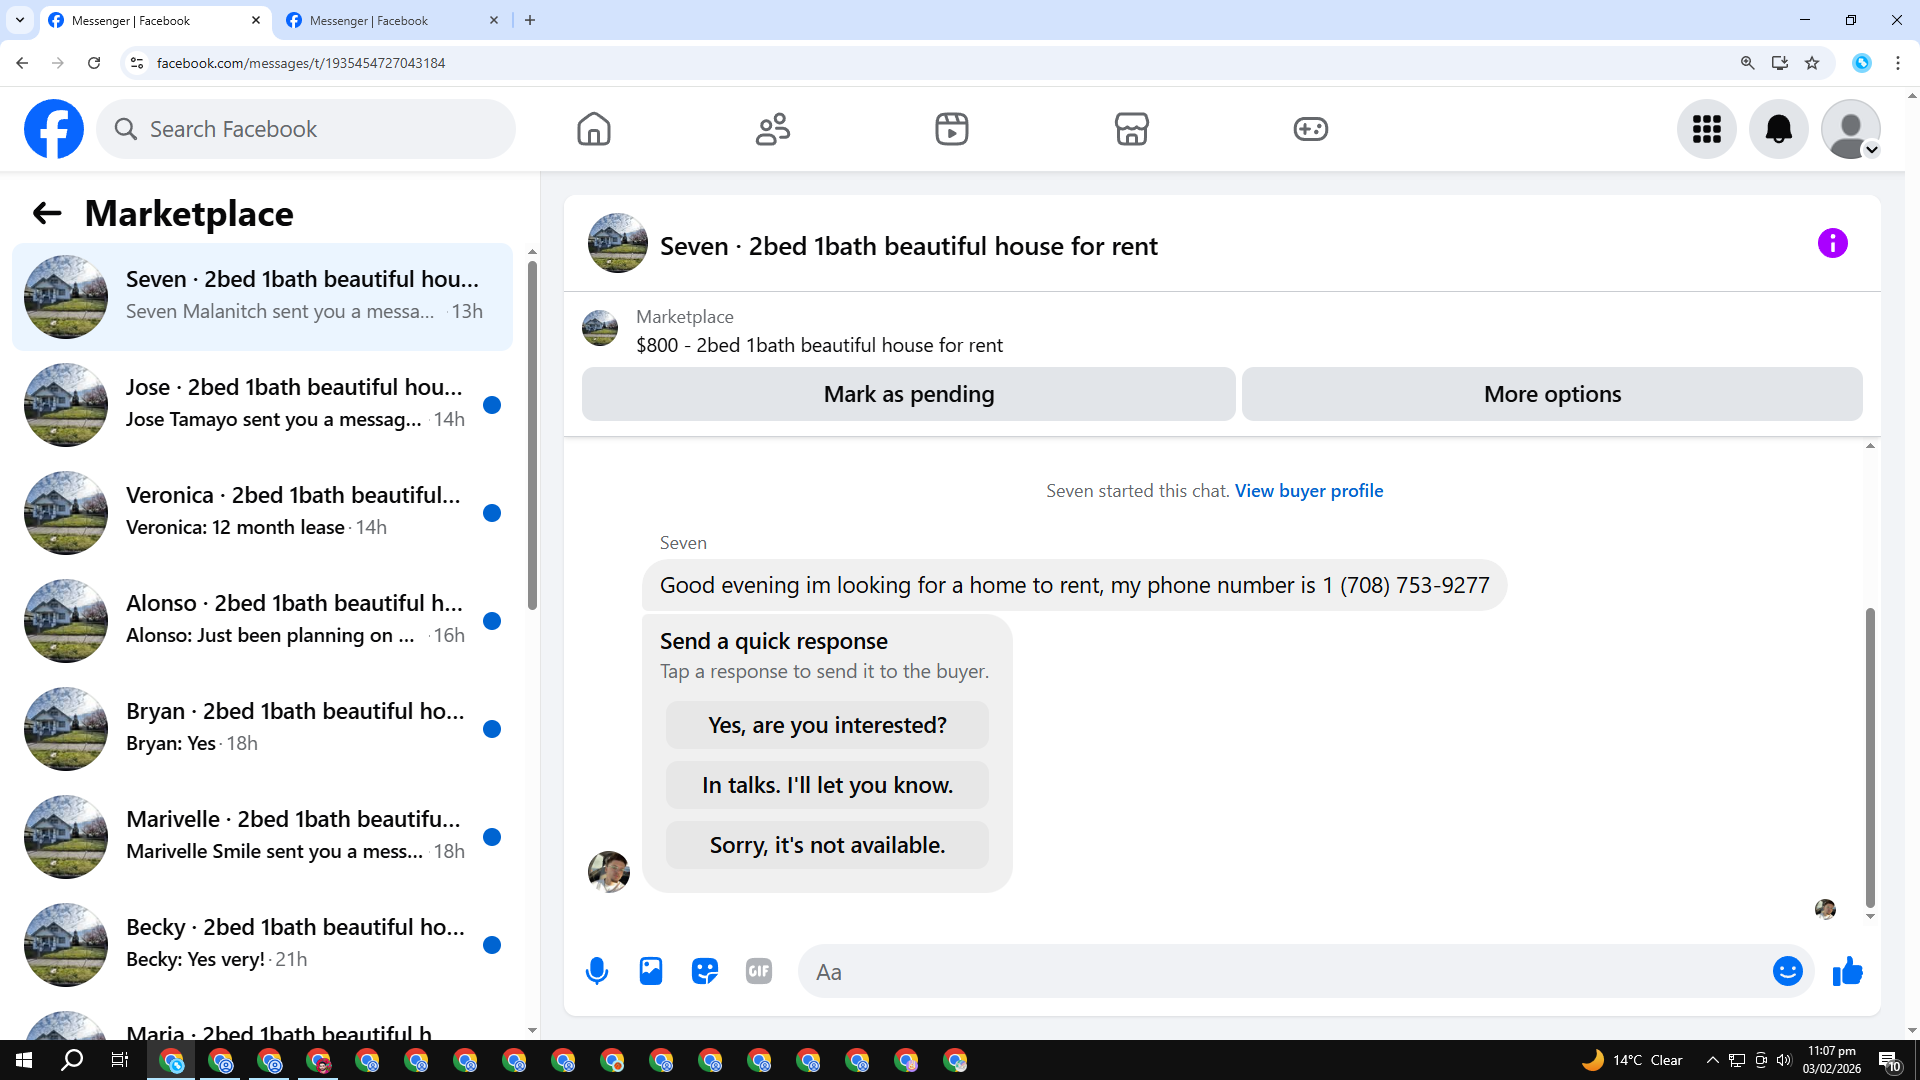Click the voice clip microphone icon
Image resolution: width=1920 pixels, height=1080 pixels.
coord(597,971)
